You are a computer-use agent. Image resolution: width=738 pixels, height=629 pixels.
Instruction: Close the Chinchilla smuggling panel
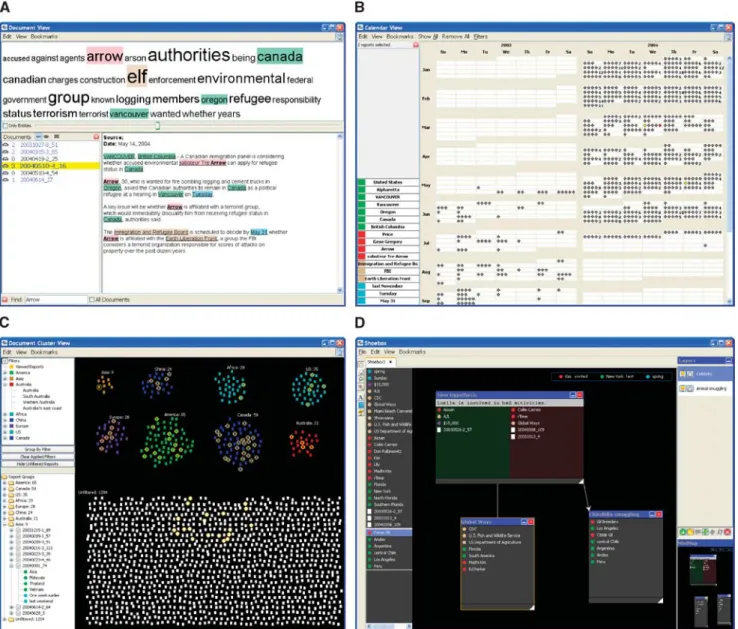pos(659,515)
